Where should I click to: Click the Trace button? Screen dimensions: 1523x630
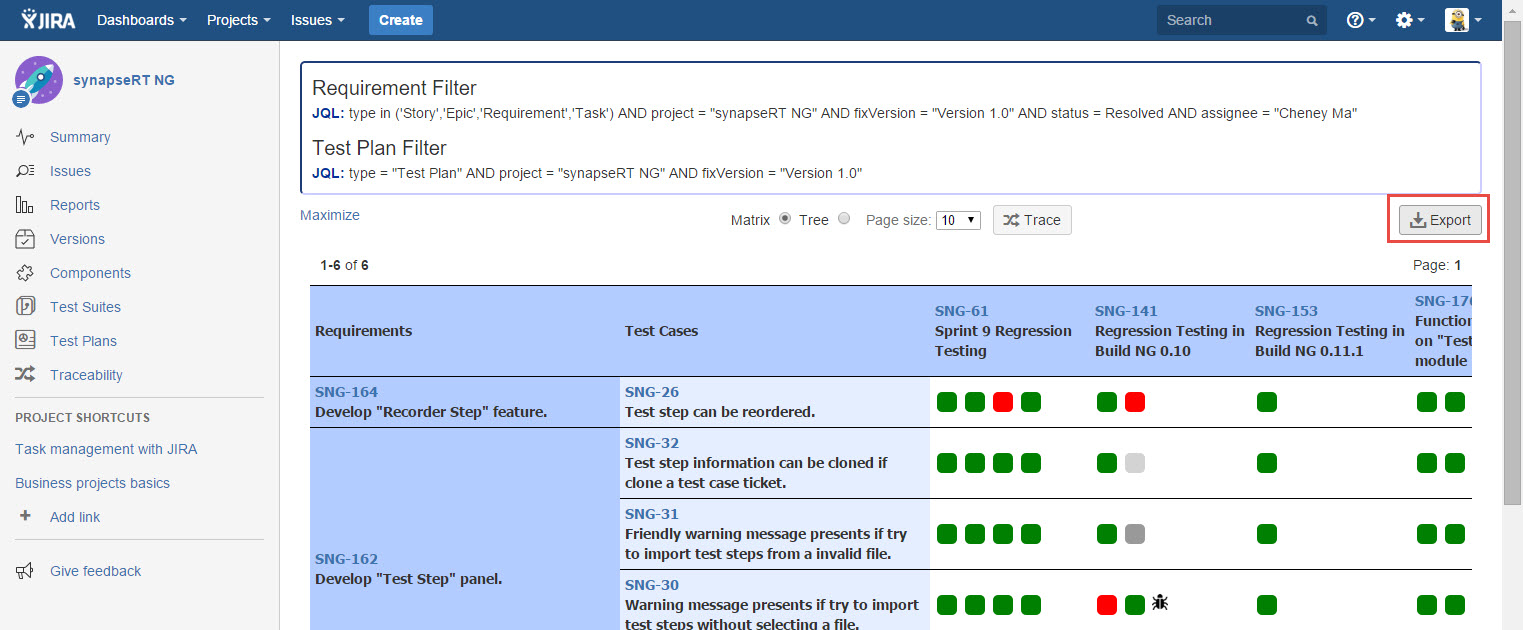coord(1032,220)
